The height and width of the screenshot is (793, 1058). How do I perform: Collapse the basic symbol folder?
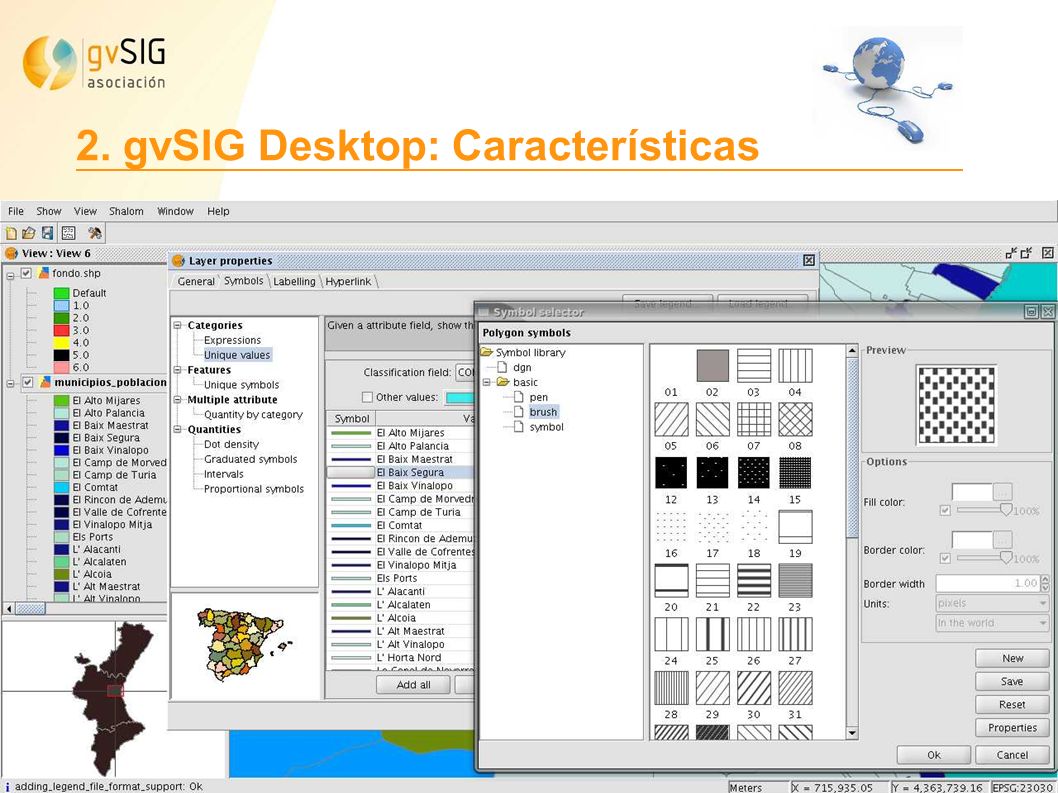tap(486, 382)
